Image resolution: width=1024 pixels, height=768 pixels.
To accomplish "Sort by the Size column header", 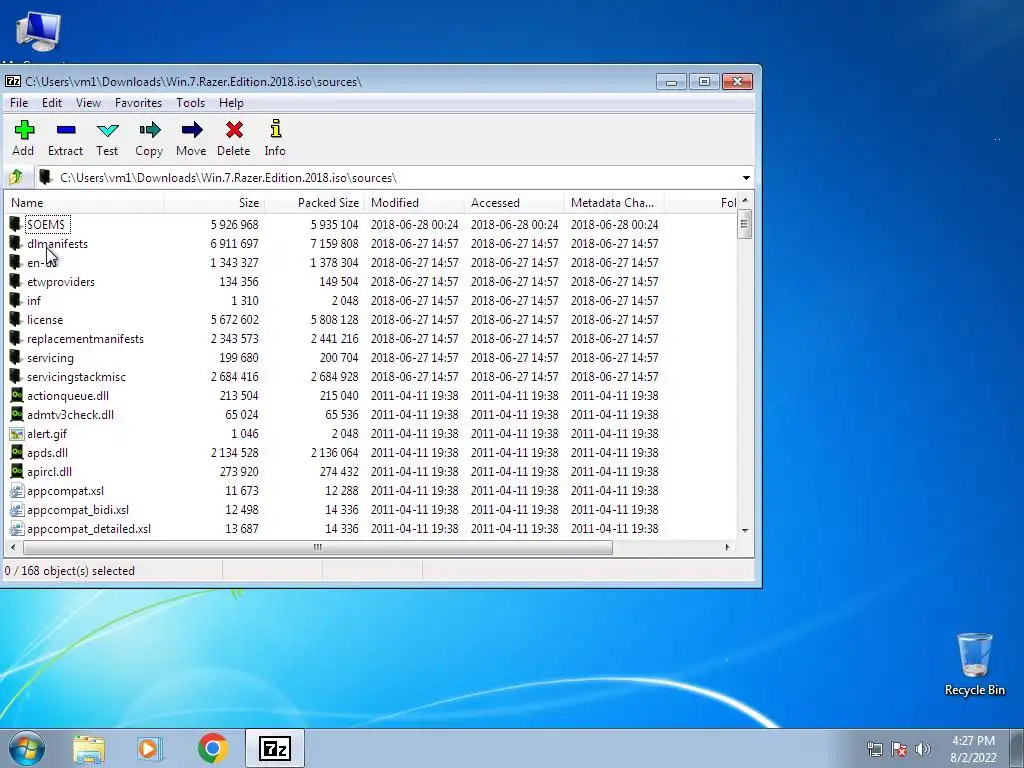I will coord(214,202).
